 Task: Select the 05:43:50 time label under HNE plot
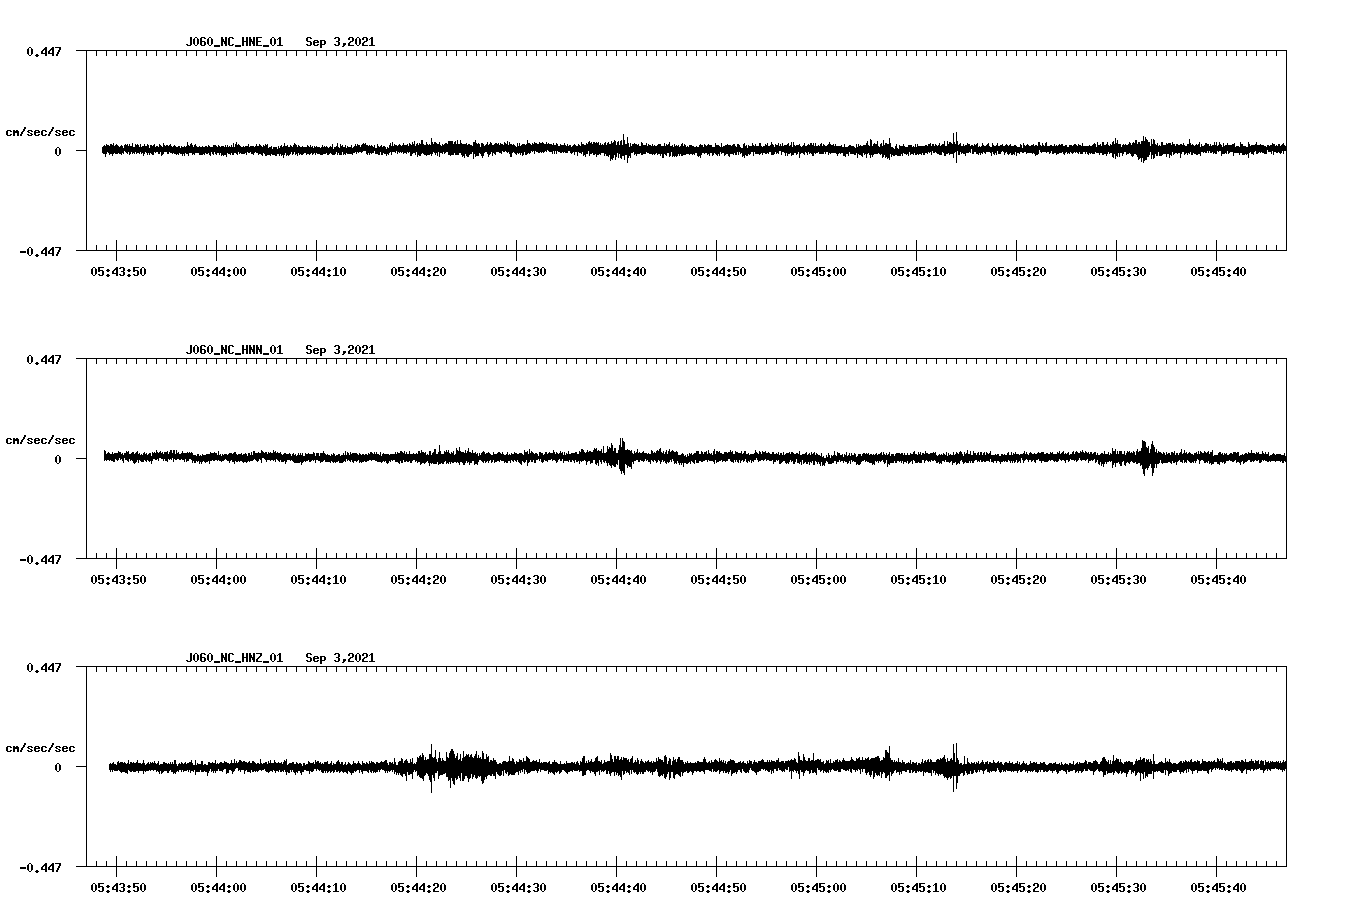[x=118, y=272]
